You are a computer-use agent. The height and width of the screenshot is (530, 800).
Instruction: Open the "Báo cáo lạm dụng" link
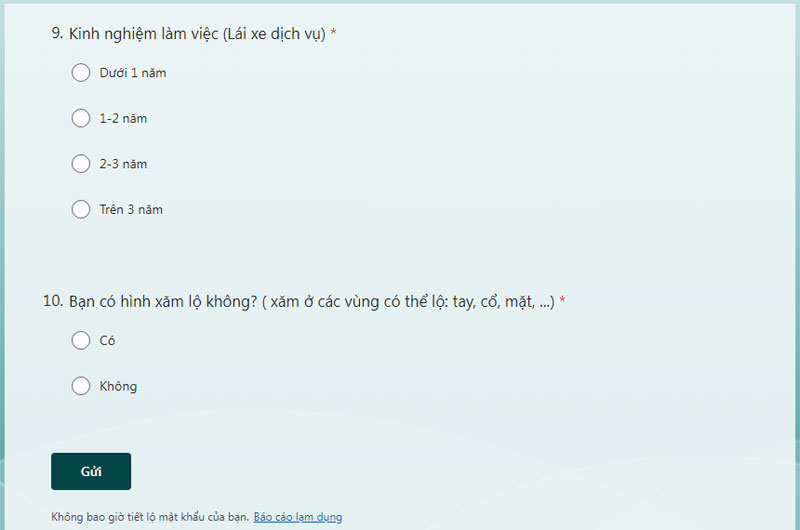298,517
